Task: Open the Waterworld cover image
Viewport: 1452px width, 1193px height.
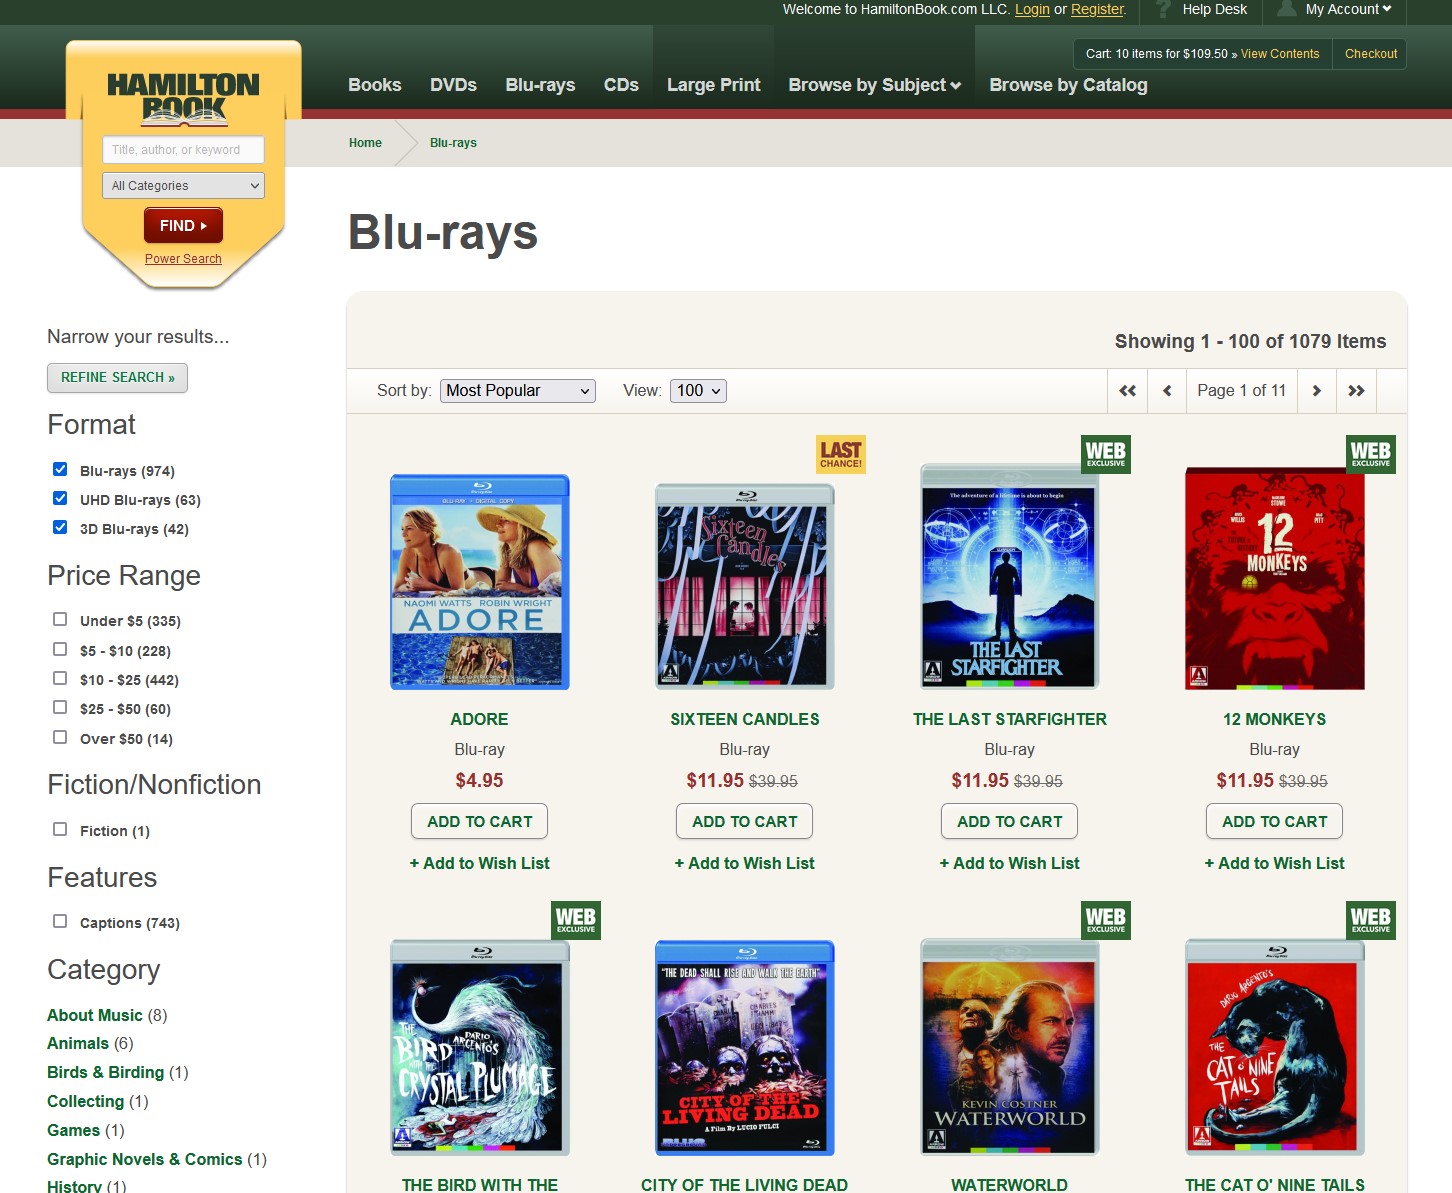Action: [x=1010, y=1047]
